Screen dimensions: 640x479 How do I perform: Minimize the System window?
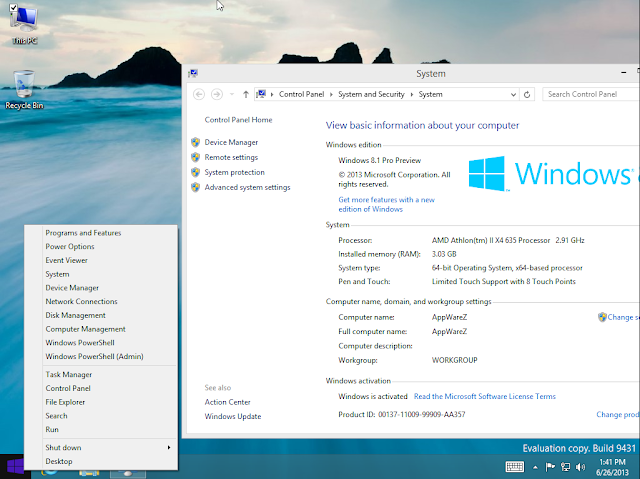click(624, 73)
